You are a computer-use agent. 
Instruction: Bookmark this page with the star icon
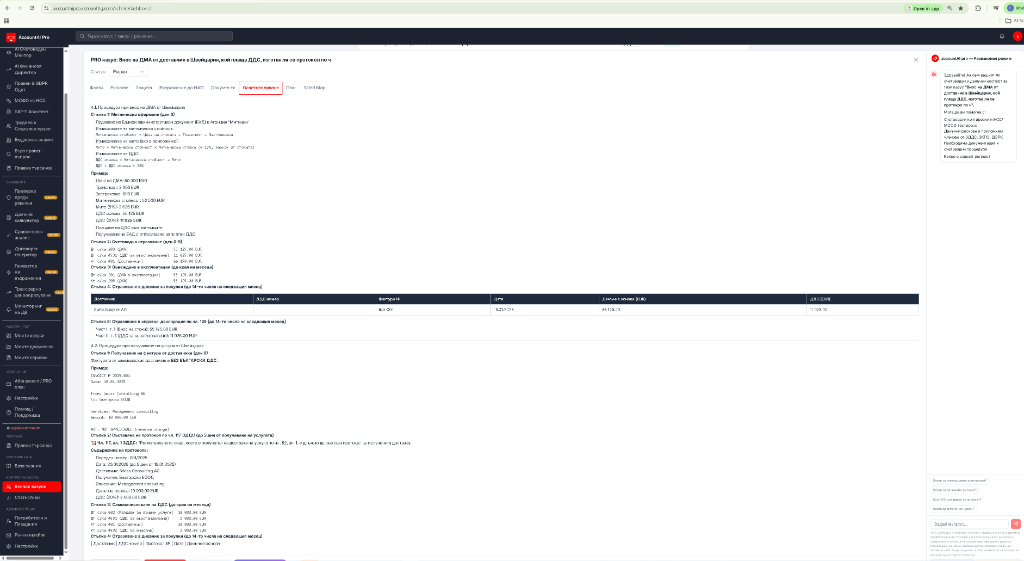961,8
